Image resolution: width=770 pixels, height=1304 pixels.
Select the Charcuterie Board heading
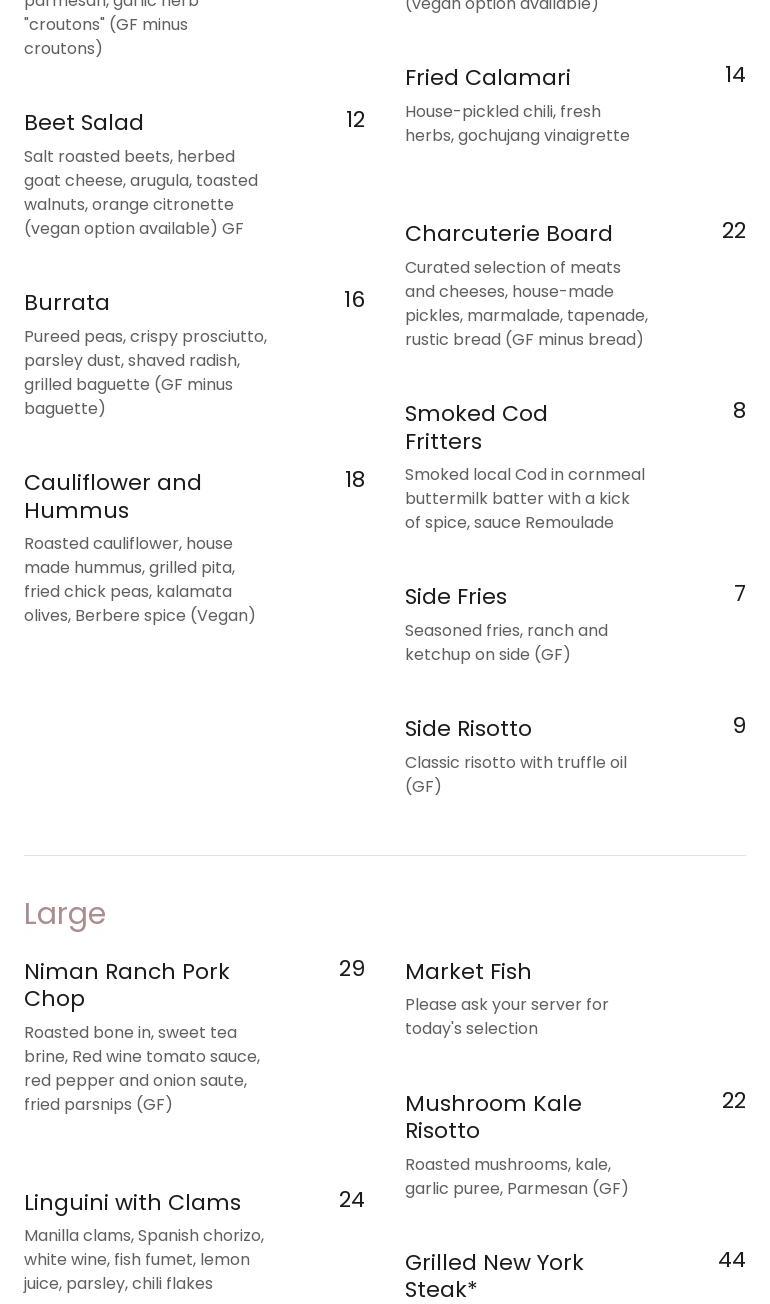(508, 233)
